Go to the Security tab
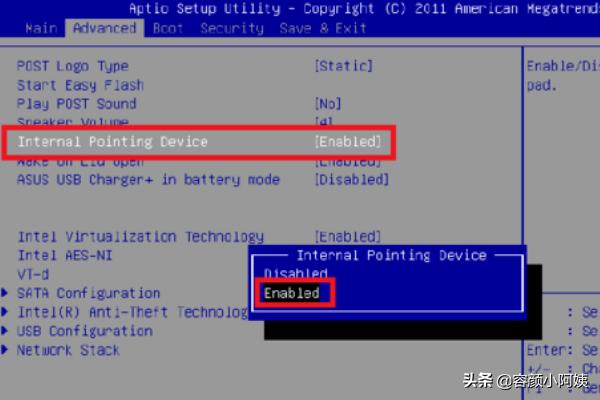 pyautogui.click(x=232, y=28)
